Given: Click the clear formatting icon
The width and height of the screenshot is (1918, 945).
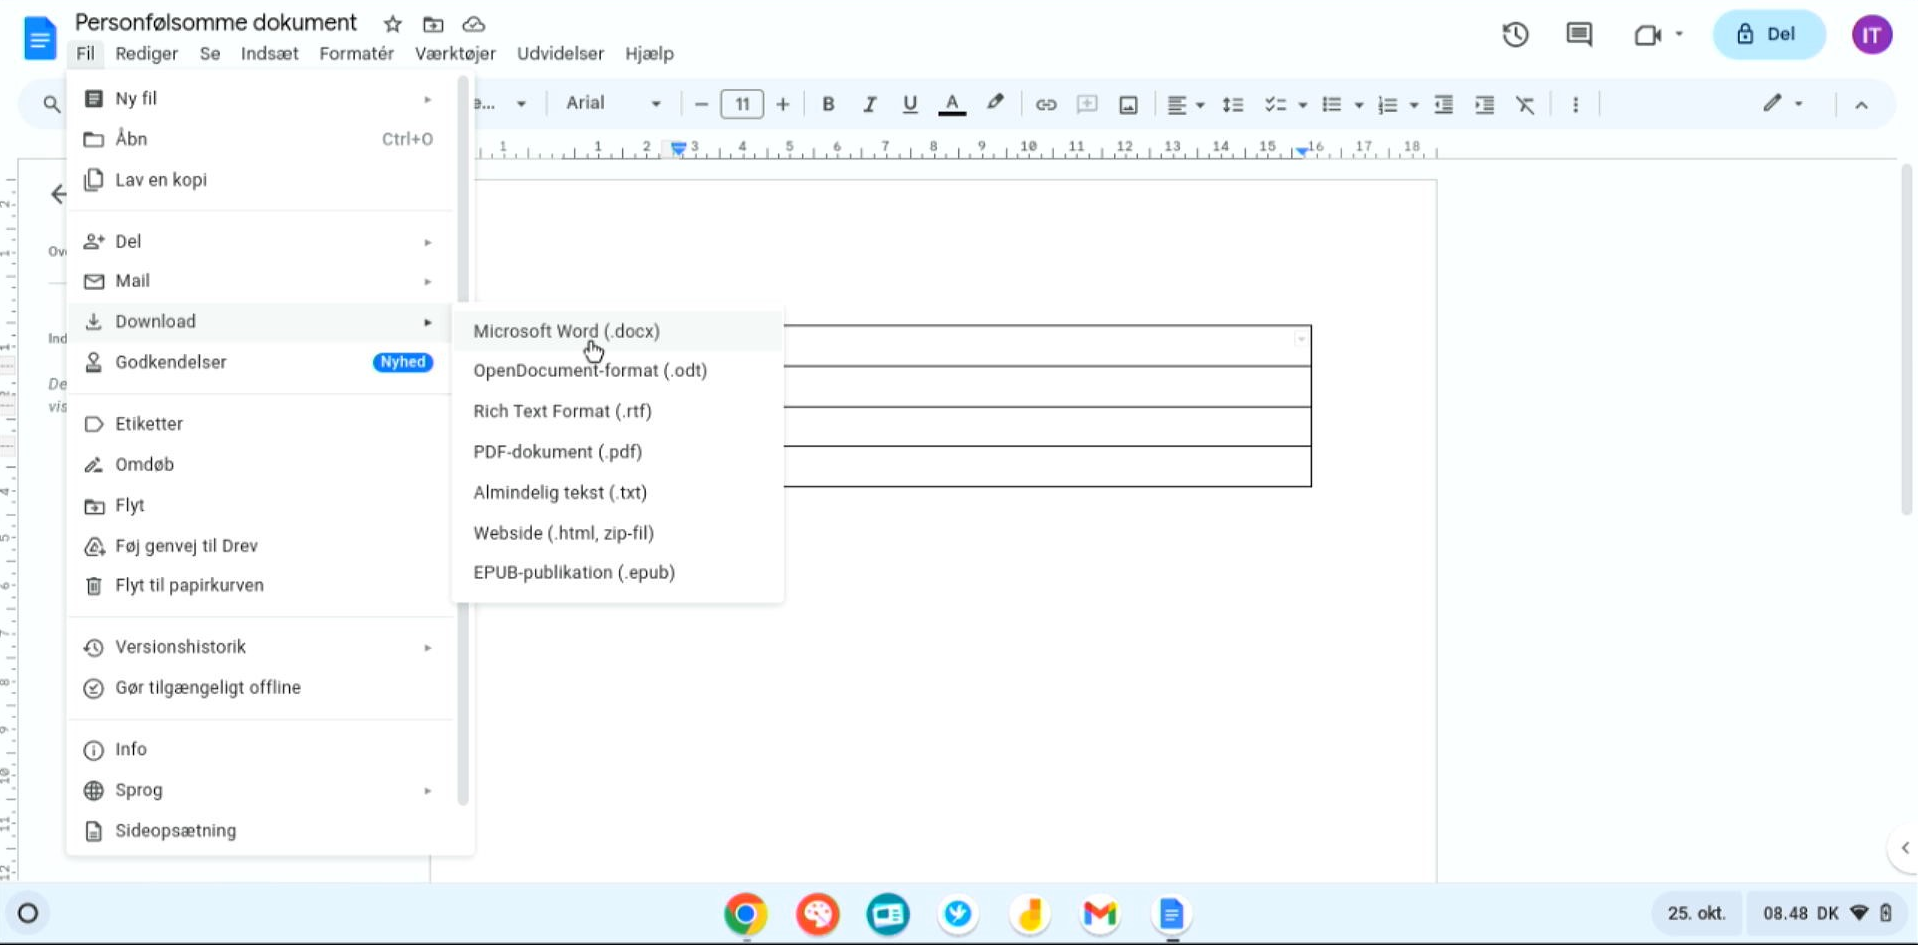Looking at the screenshot, I should coord(1525,104).
